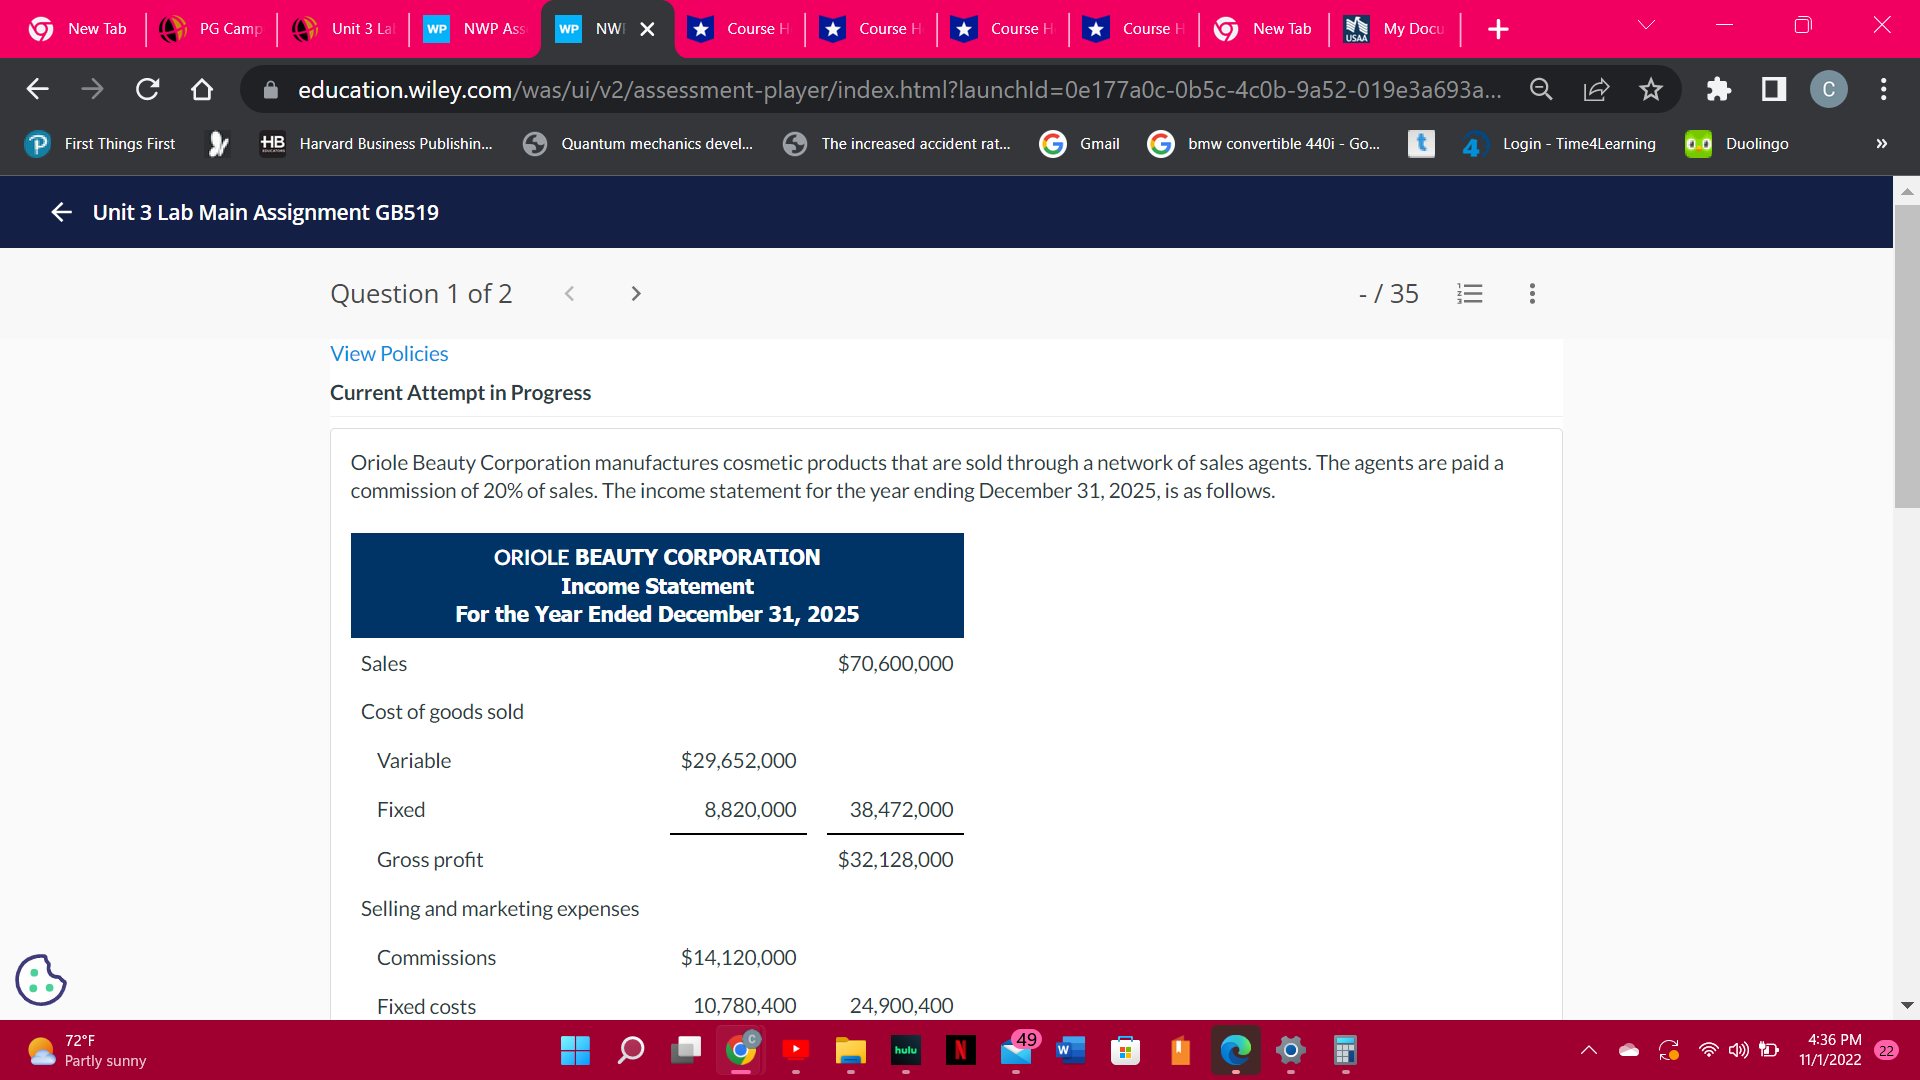
Task: Open the three-dot question options menu
Action: click(x=1532, y=294)
